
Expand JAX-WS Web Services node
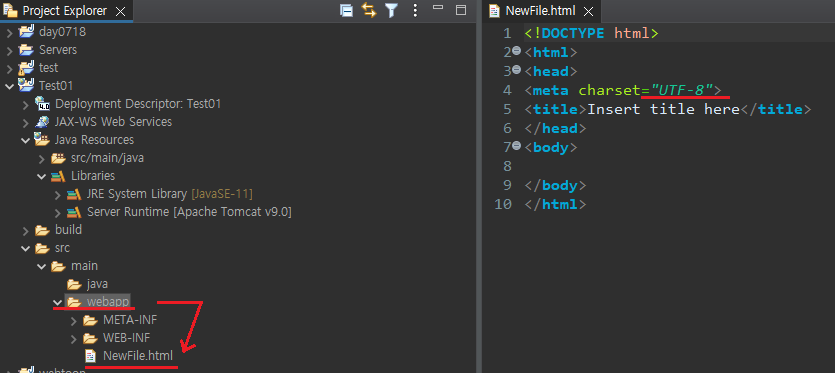coord(26,122)
